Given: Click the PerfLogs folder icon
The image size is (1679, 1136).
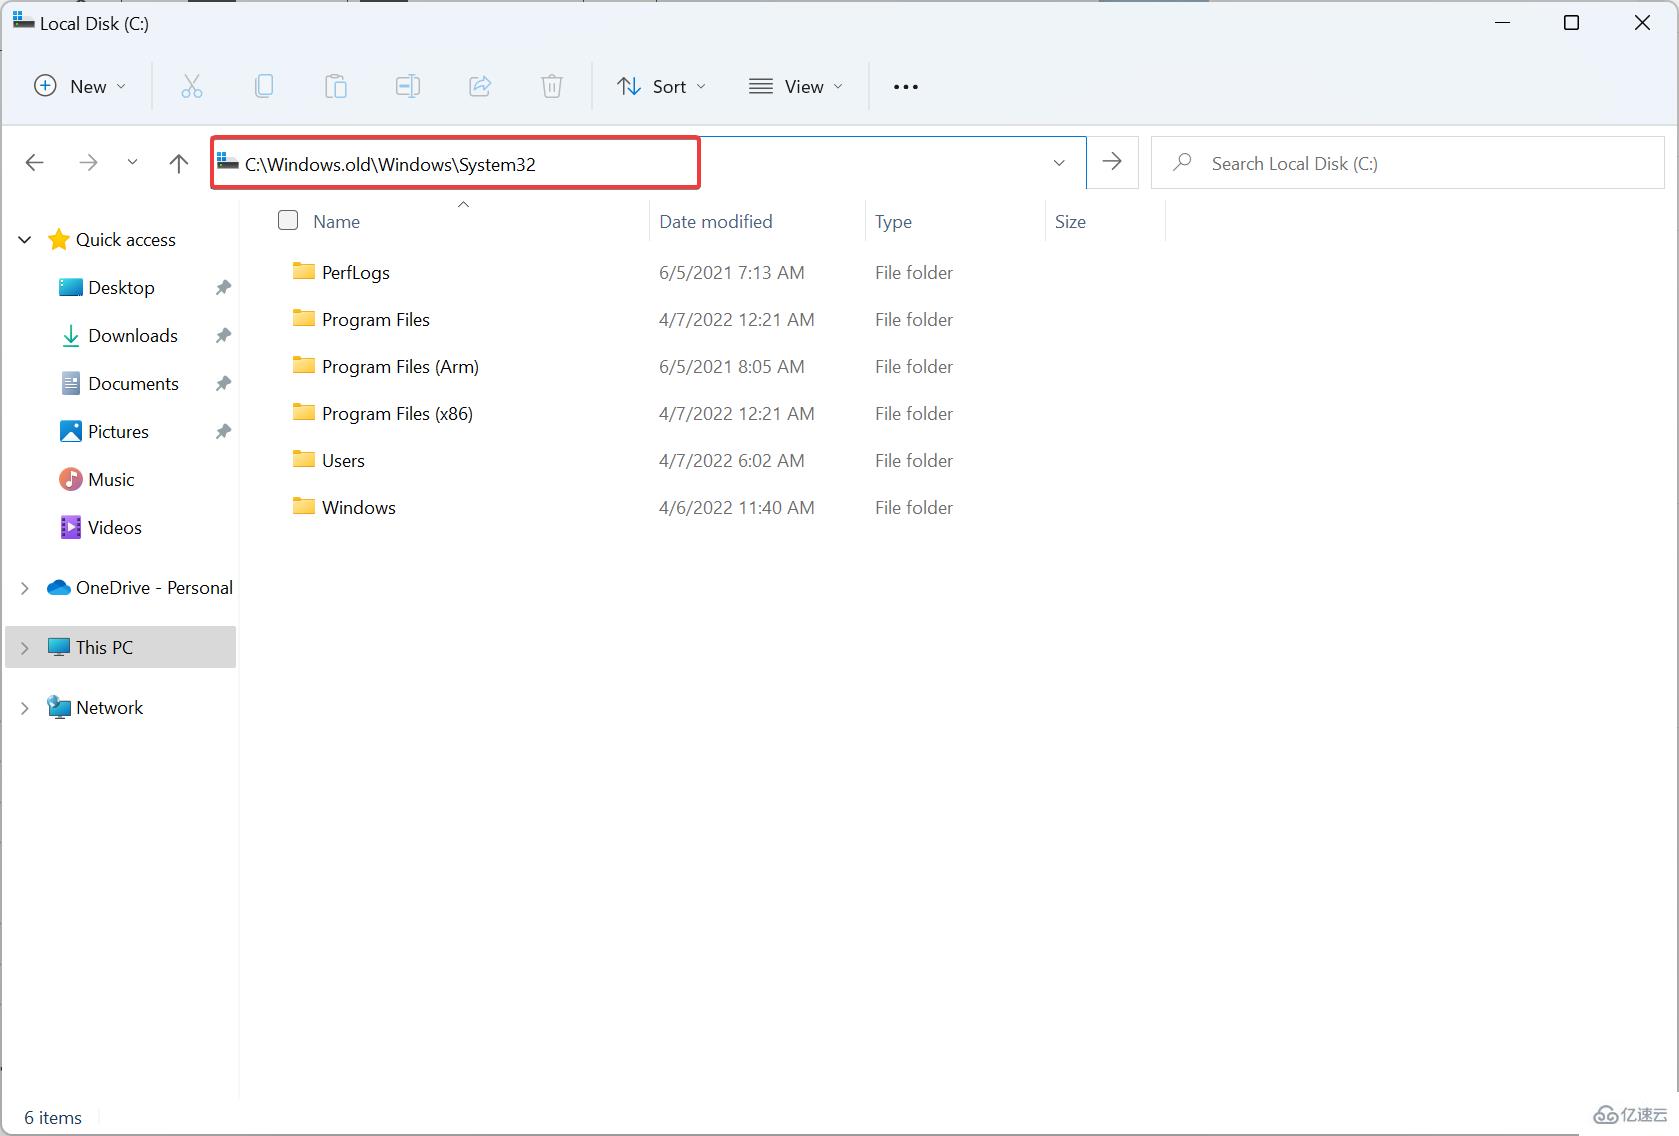Looking at the screenshot, I should point(304,271).
